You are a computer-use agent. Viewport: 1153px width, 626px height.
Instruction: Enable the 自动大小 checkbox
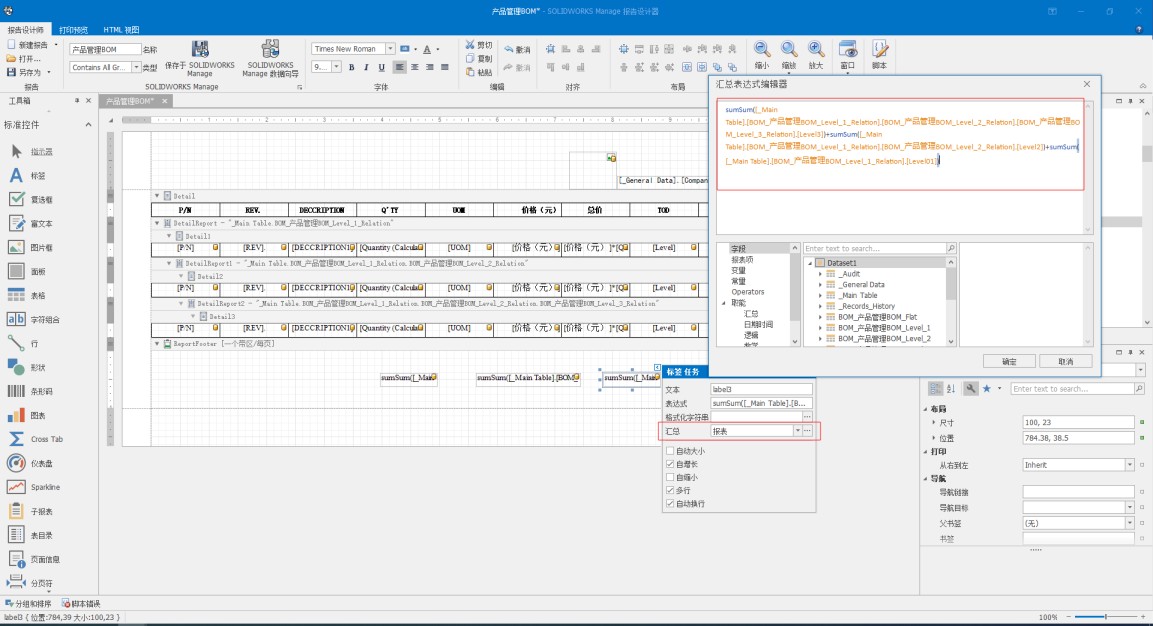[x=670, y=451]
